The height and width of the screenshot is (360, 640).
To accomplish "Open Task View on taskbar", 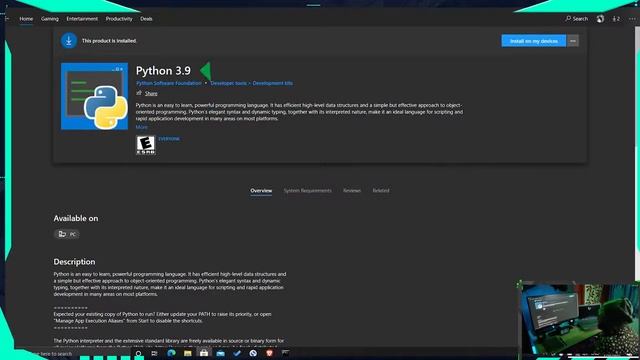I will (154, 353).
